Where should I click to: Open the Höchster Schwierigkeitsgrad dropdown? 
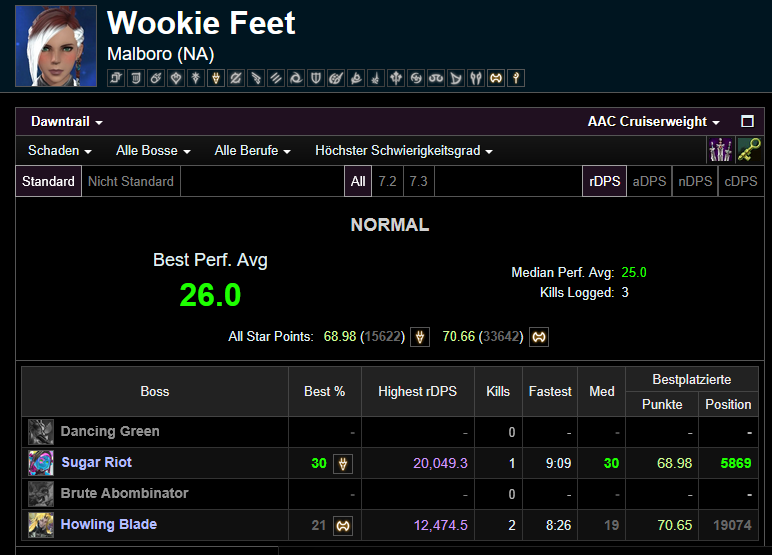tap(404, 150)
